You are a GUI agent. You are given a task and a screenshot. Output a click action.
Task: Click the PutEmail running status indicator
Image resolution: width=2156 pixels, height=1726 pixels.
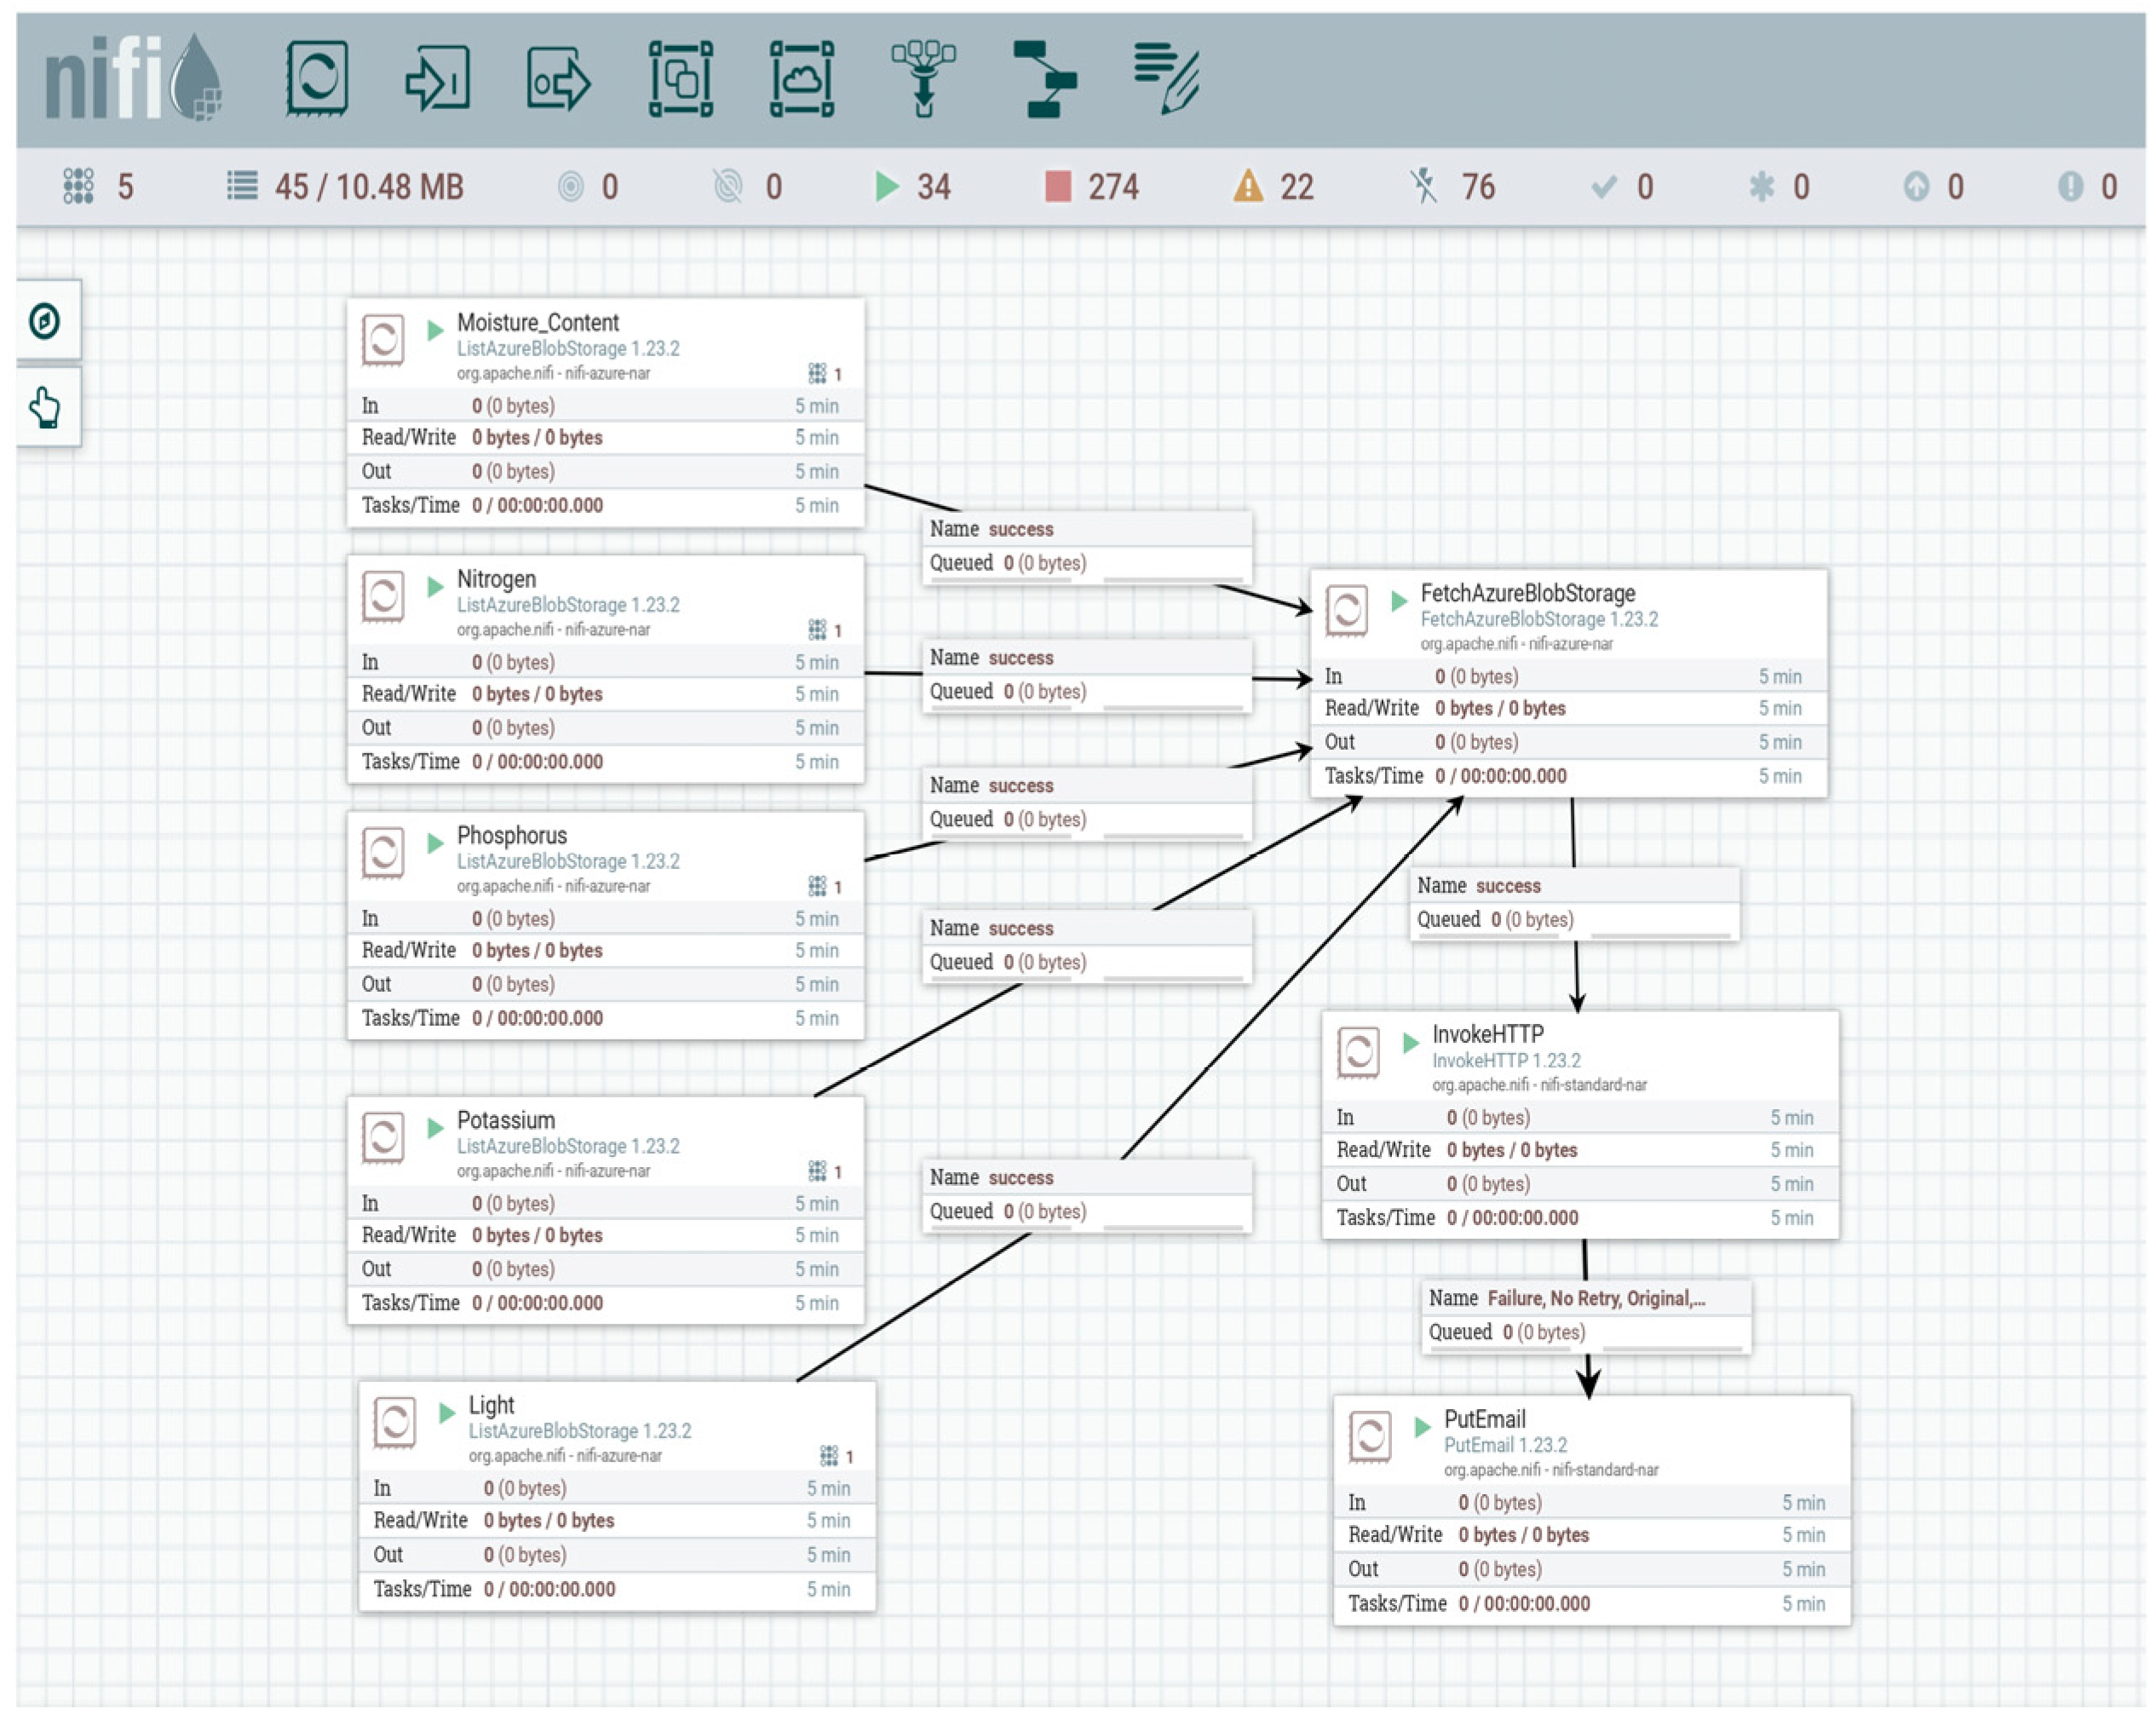(x=1422, y=1426)
